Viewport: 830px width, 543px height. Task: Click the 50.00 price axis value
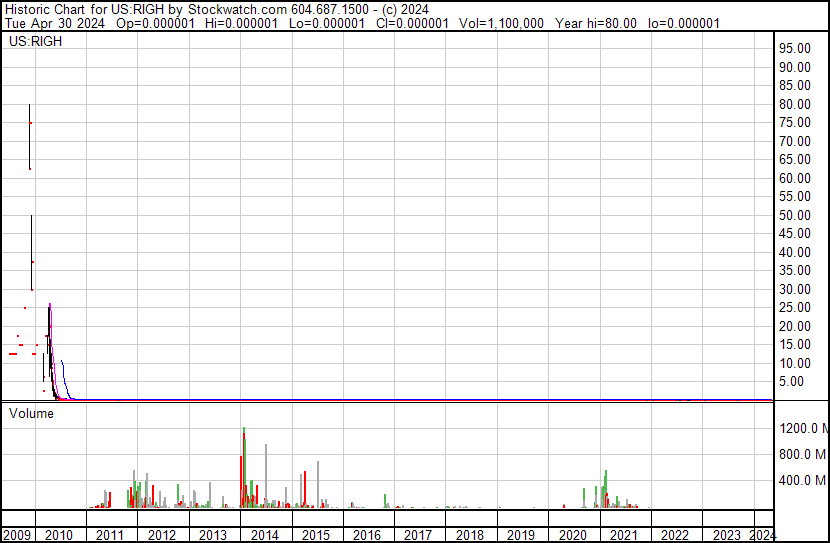795,215
